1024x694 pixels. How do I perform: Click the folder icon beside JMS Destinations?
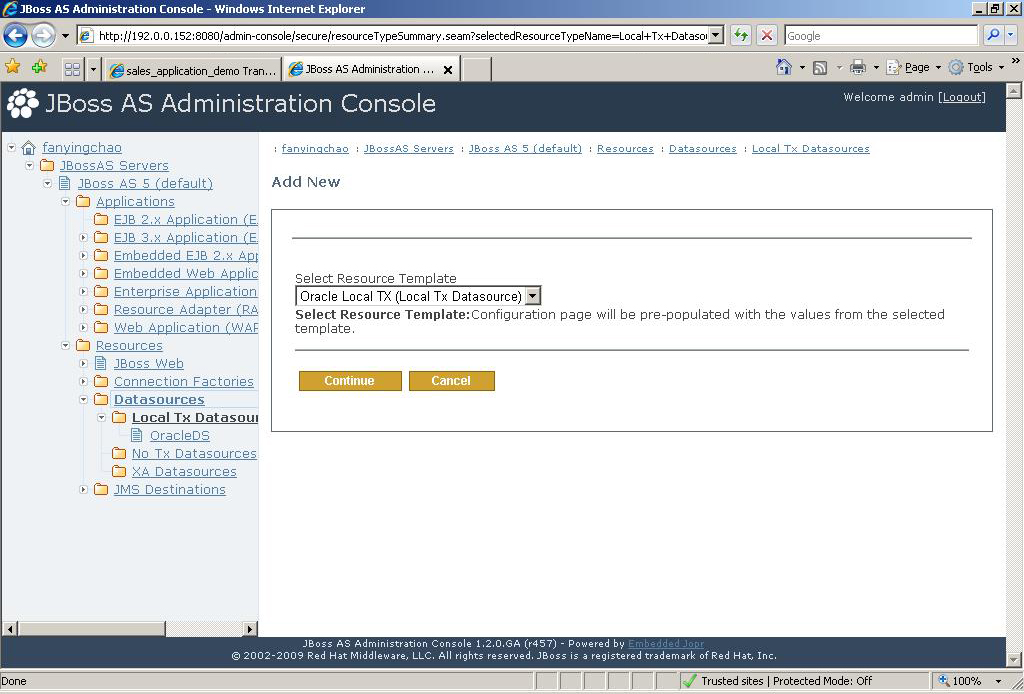(x=101, y=489)
